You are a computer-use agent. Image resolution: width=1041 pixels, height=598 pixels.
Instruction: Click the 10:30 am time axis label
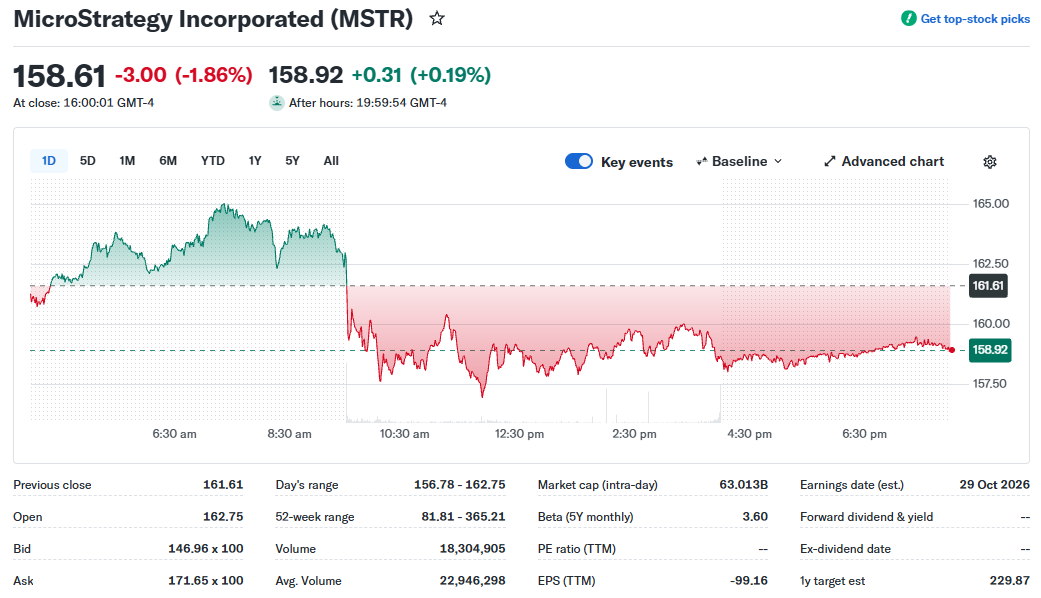[404, 433]
